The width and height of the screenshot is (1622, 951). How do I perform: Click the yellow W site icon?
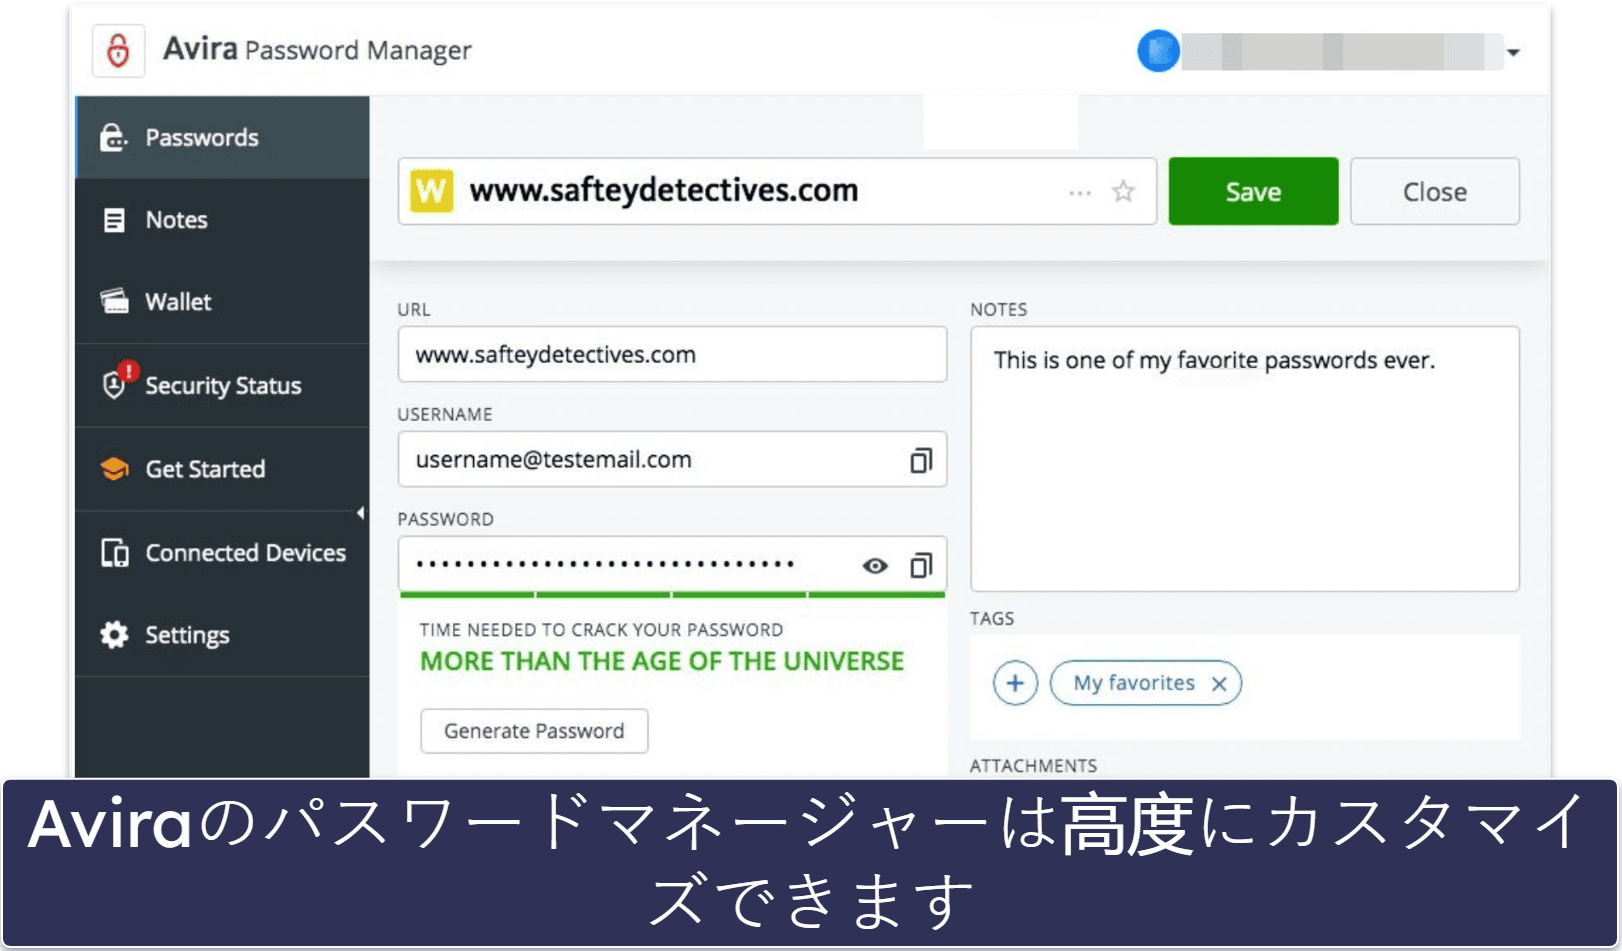tap(432, 190)
